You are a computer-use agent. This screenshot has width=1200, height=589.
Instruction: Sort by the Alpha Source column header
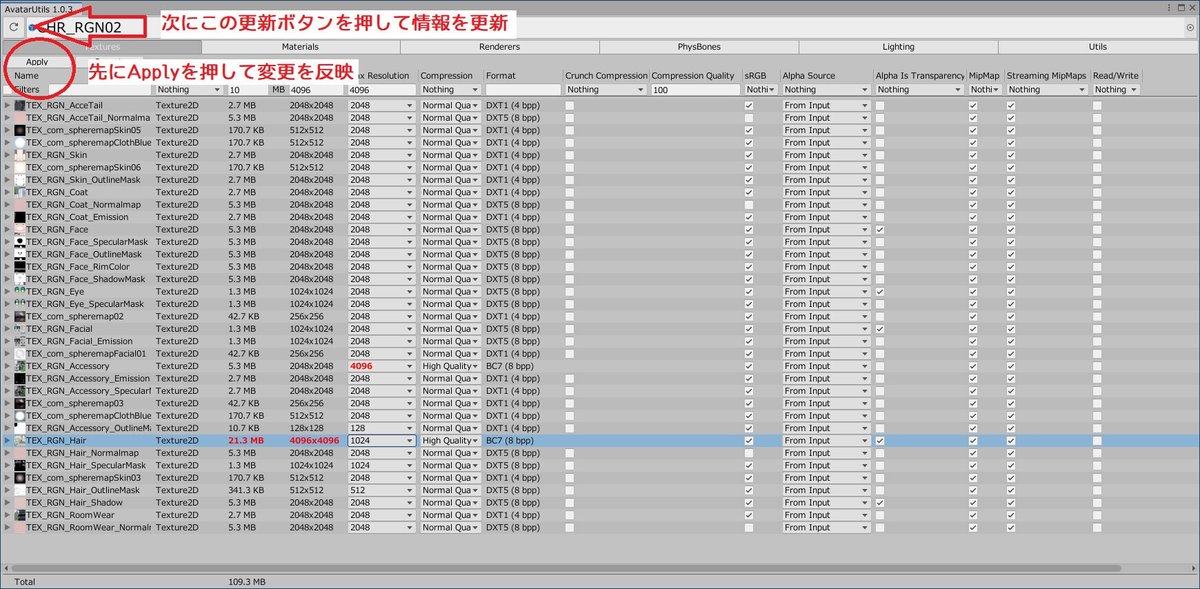pyautogui.click(x=808, y=76)
